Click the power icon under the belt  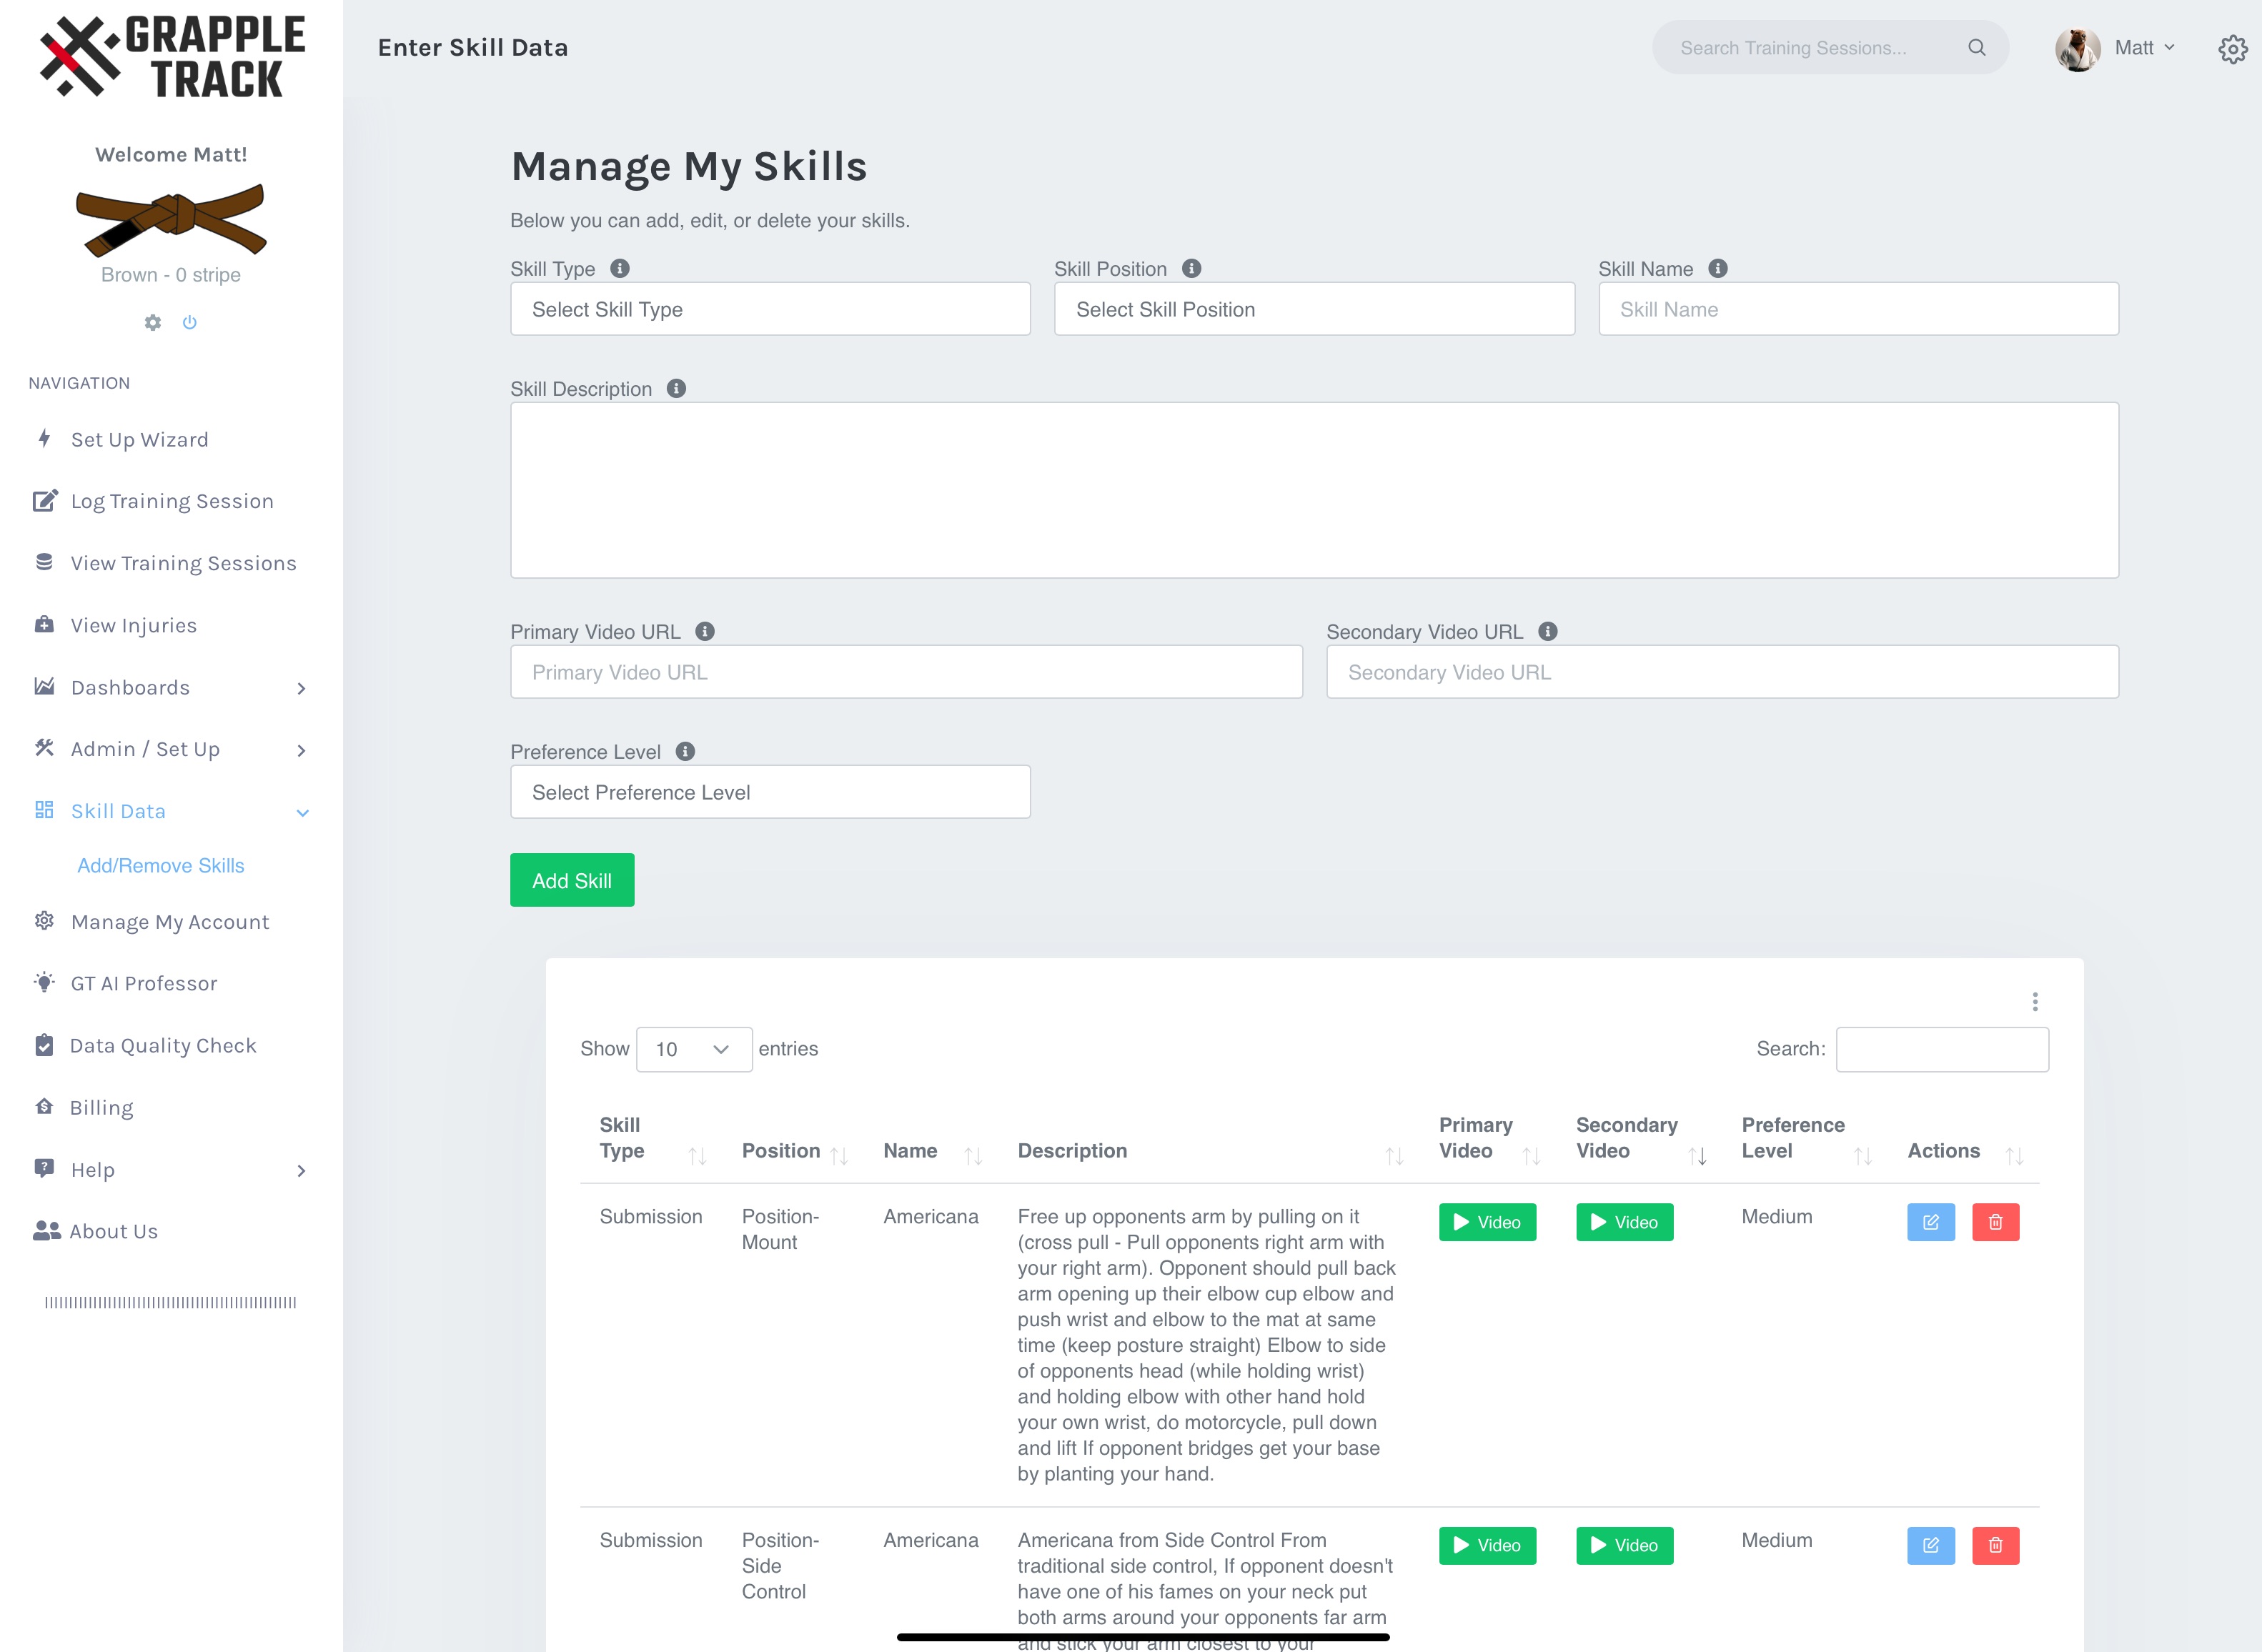pos(189,322)
